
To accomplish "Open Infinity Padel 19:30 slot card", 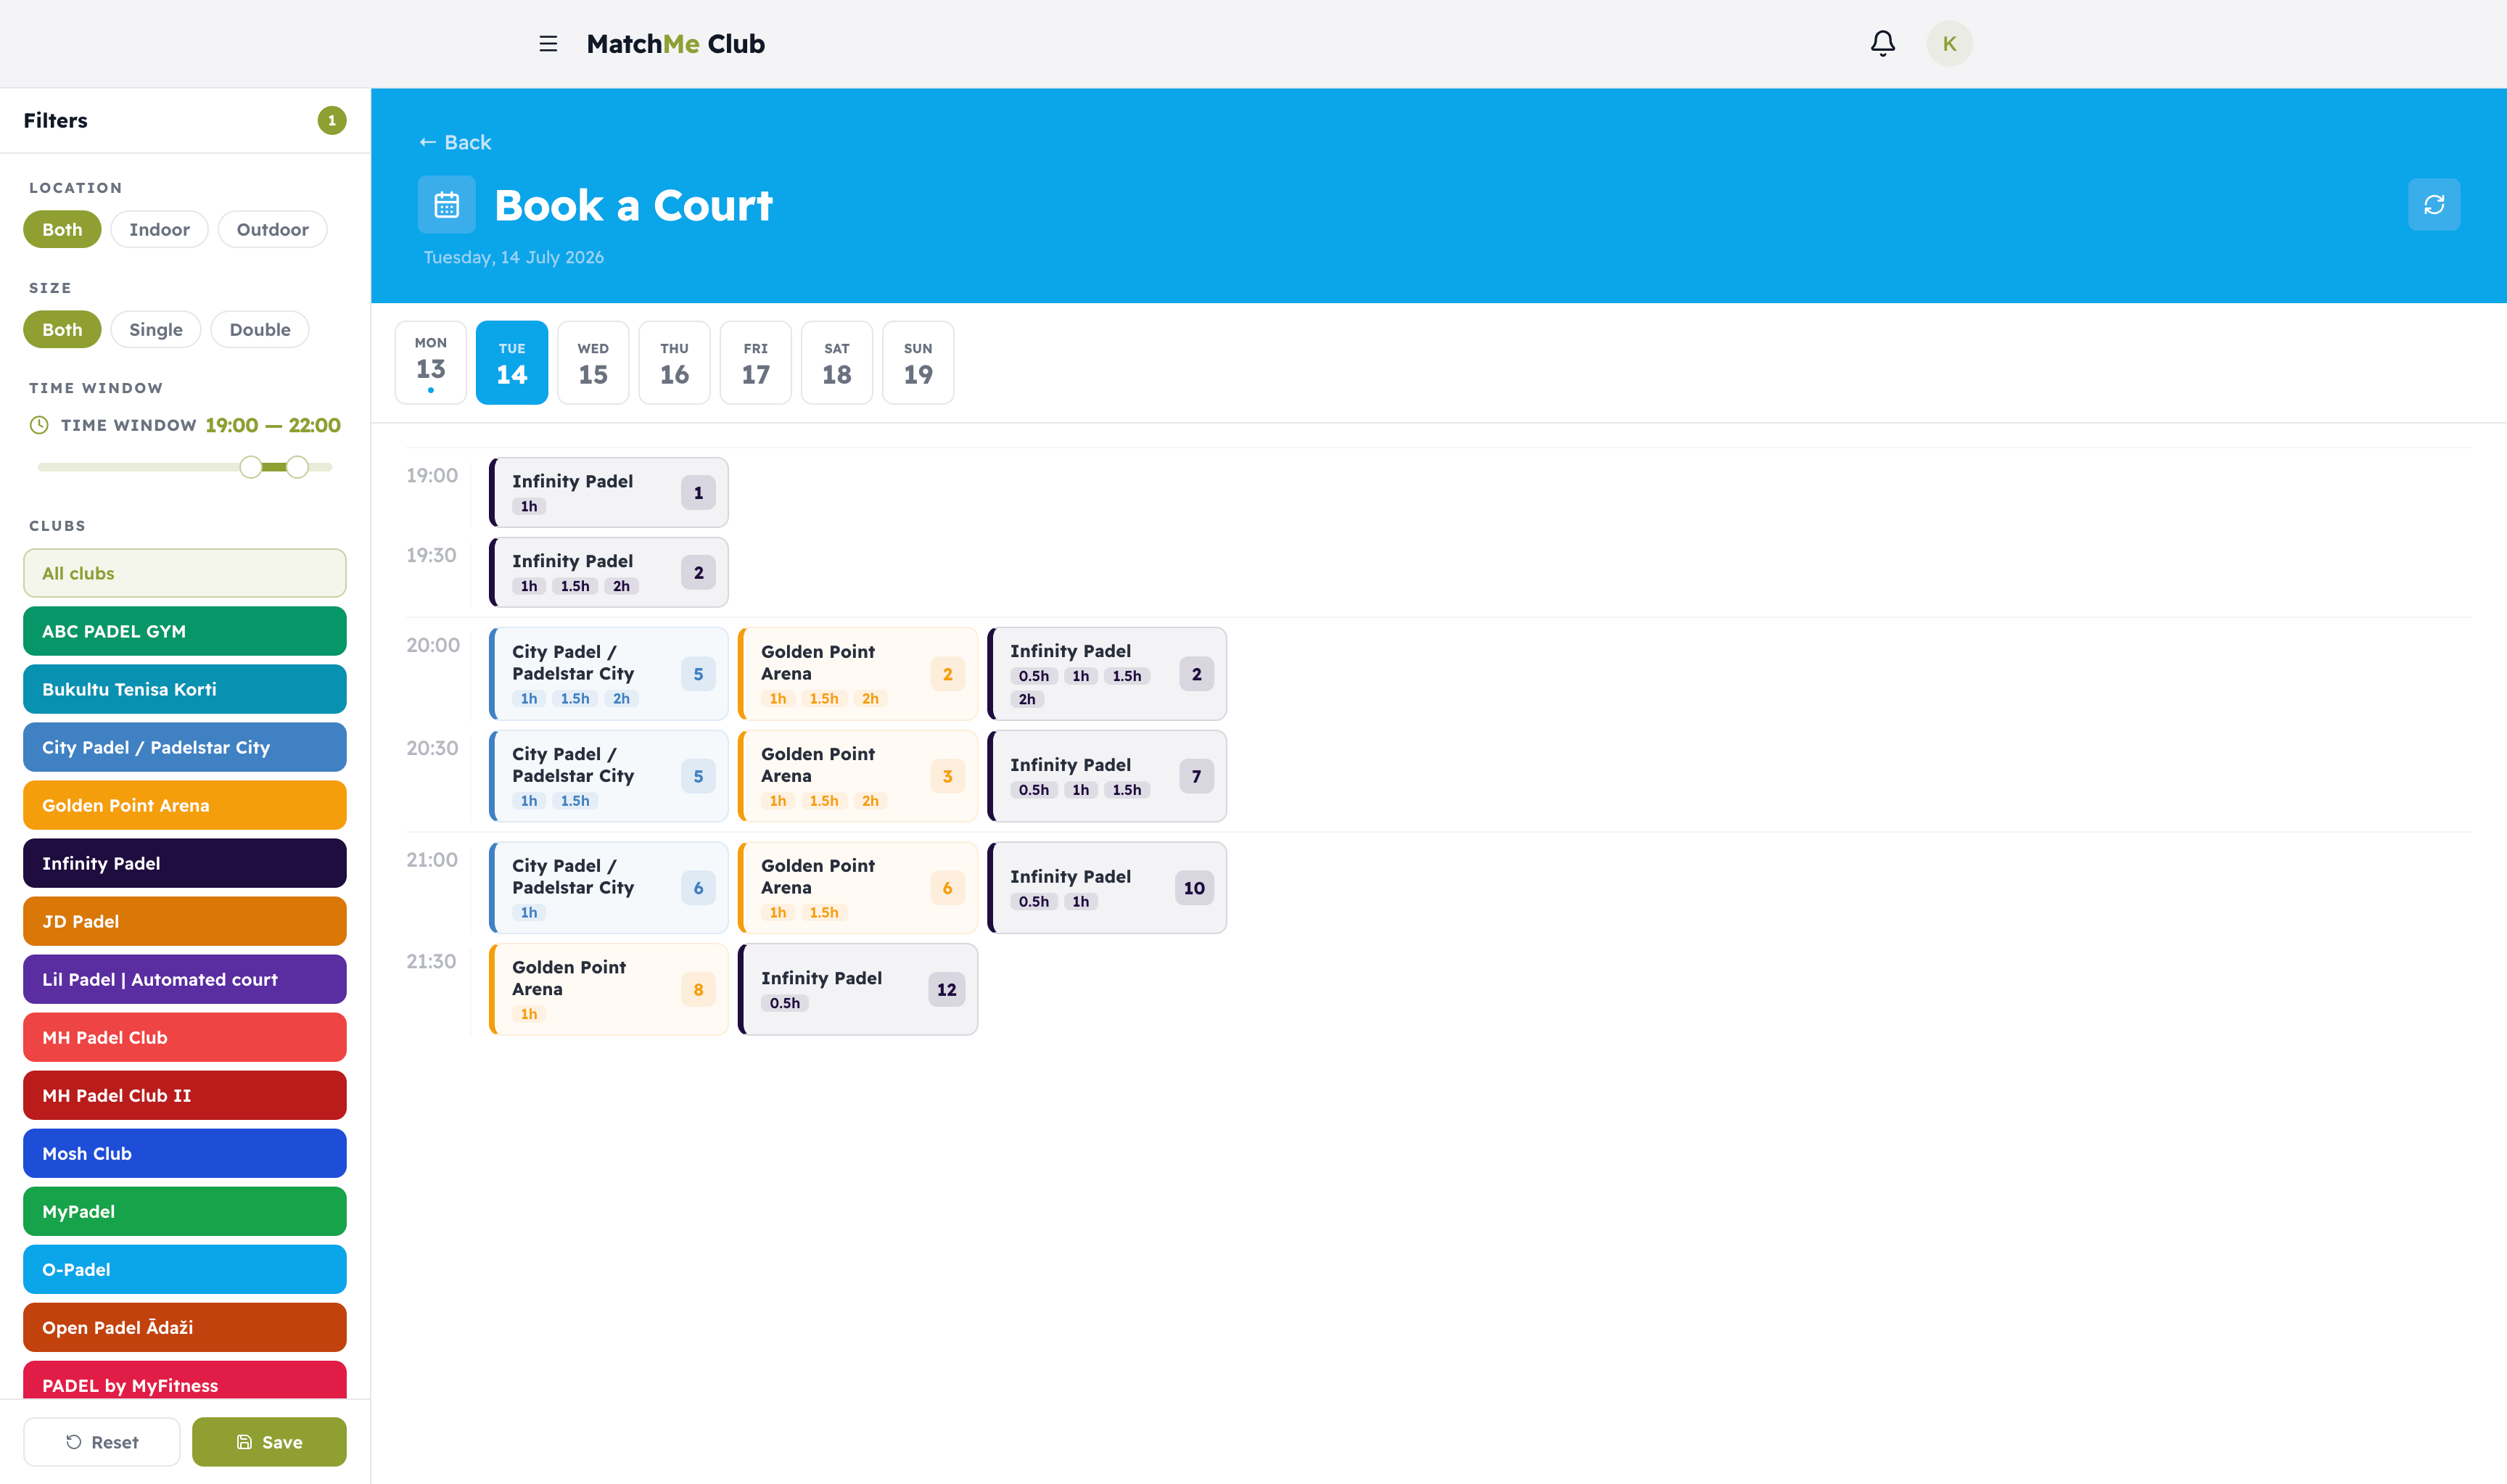I will [608, 572].
